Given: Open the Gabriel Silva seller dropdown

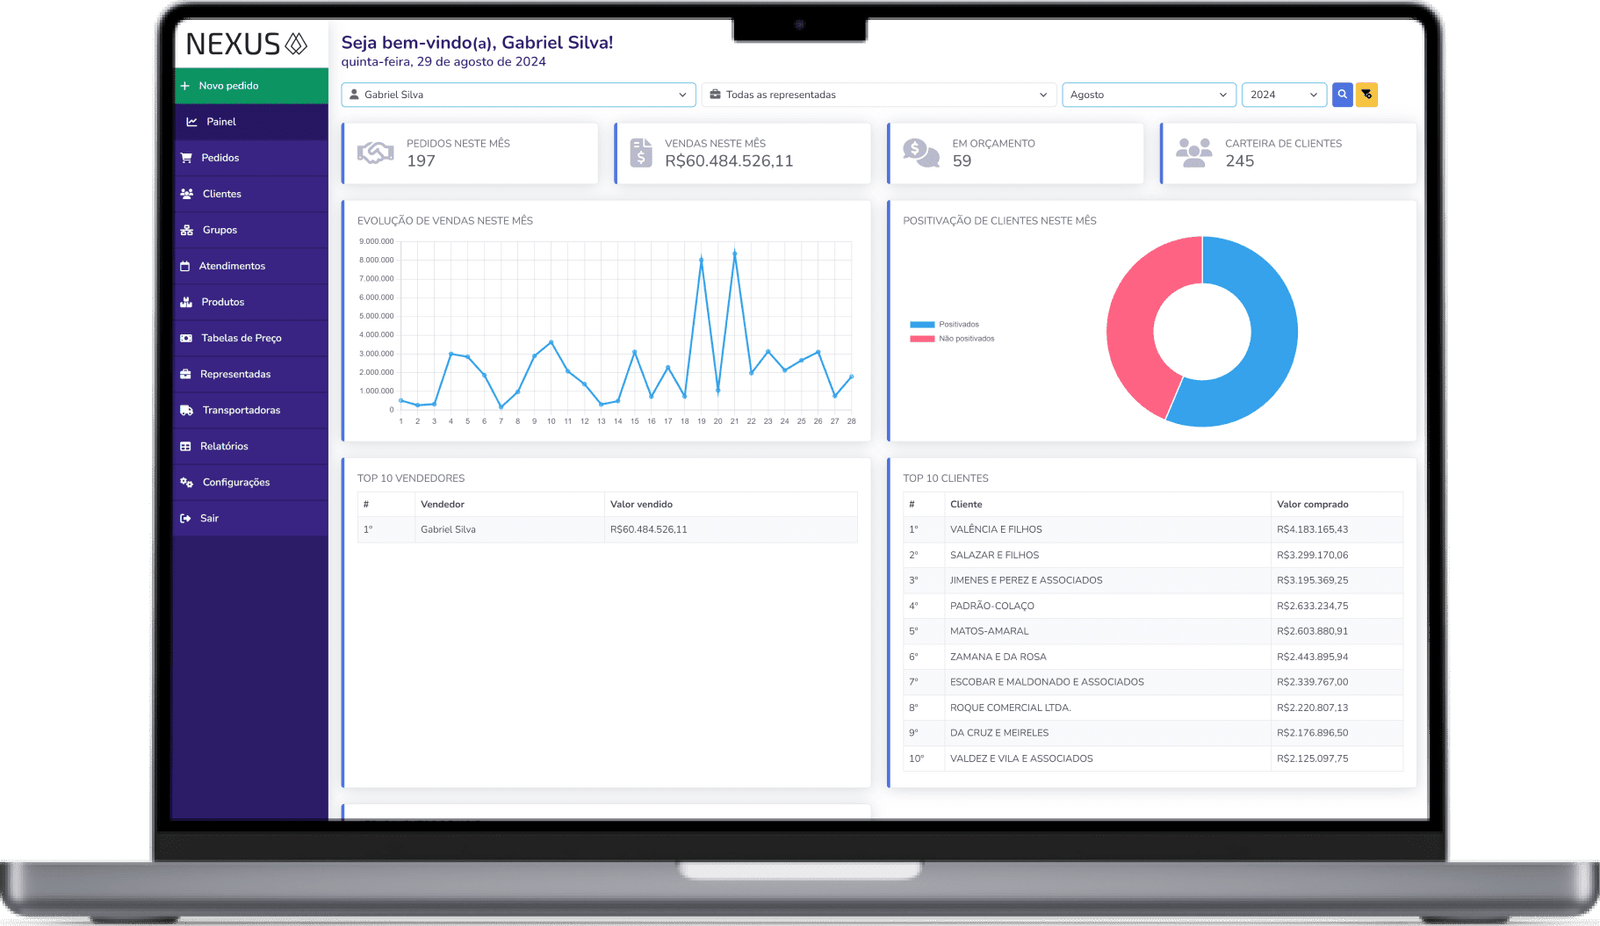Looking at the screenshot, I should [518, 95].
